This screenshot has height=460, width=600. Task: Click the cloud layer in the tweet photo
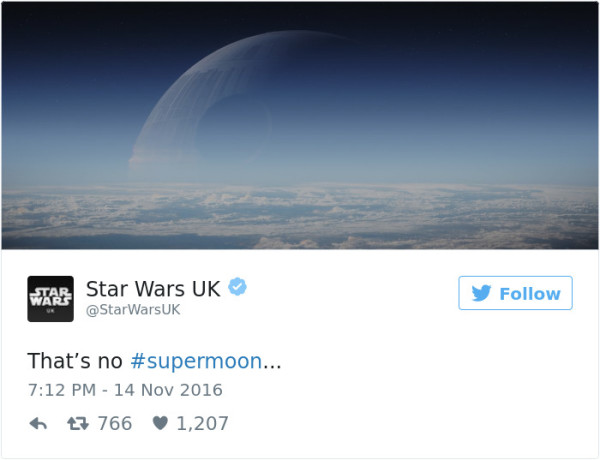click(300, 216)
